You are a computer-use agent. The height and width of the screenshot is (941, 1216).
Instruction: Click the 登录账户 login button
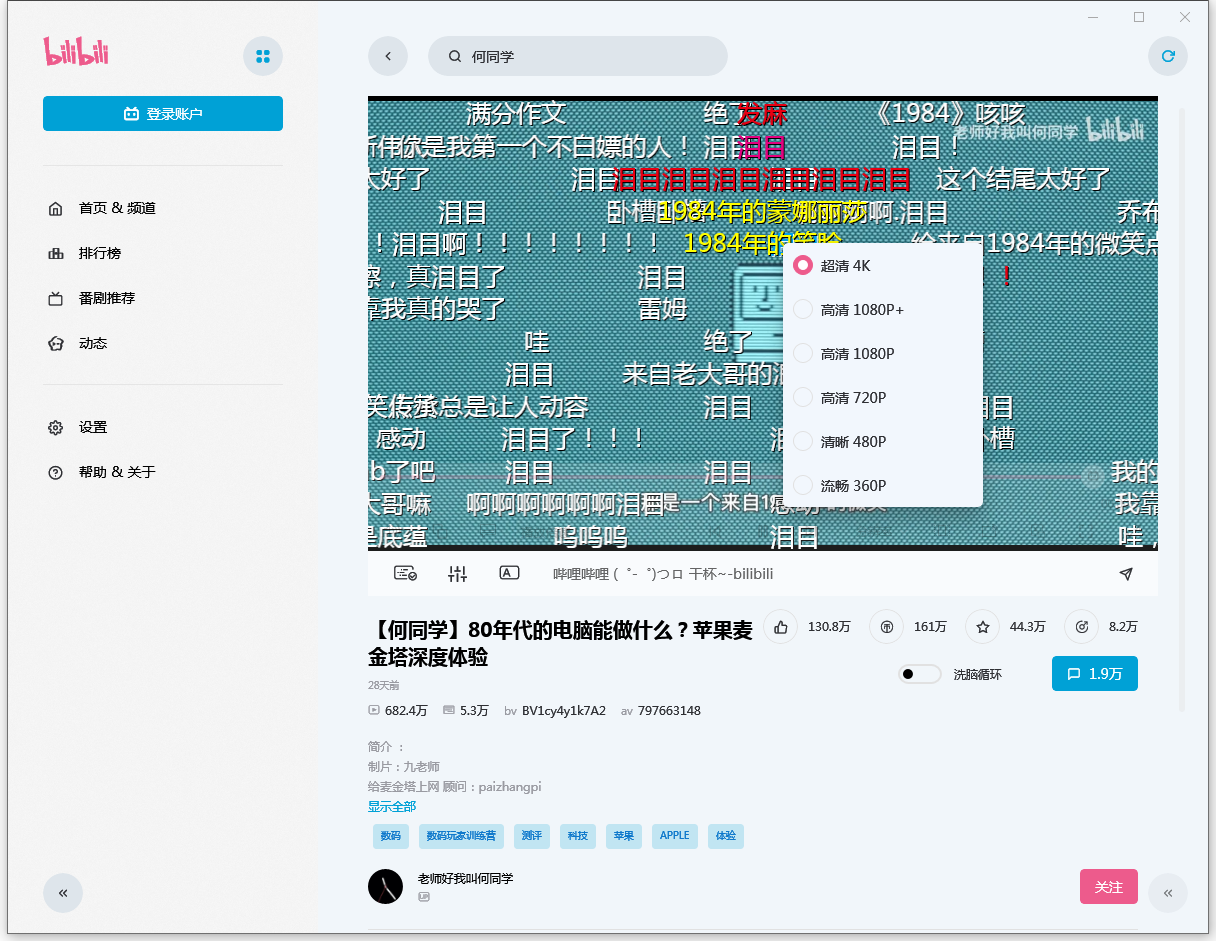[x=162, y=113]
